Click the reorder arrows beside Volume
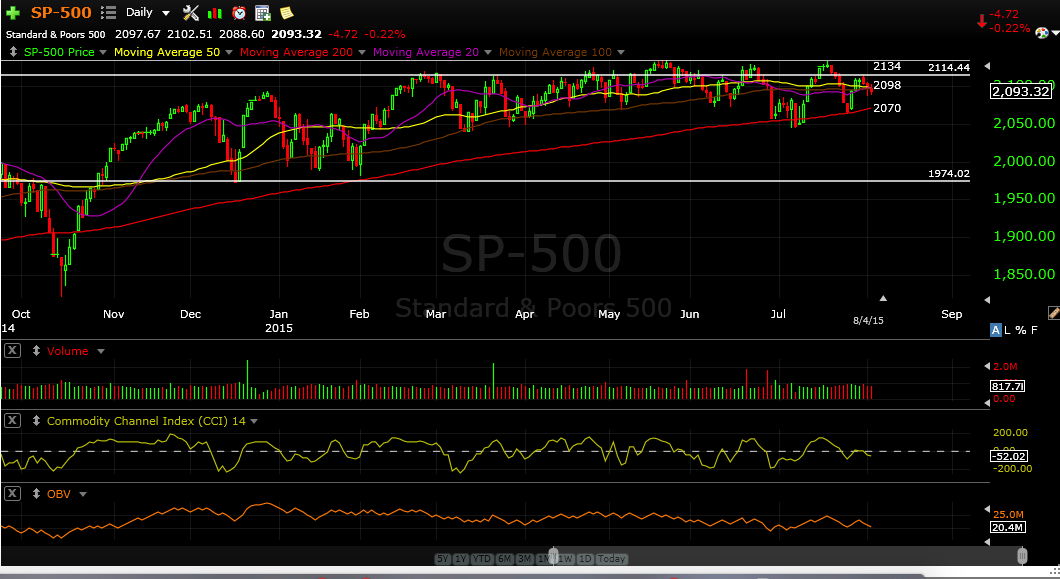 [x=37, y=351]
